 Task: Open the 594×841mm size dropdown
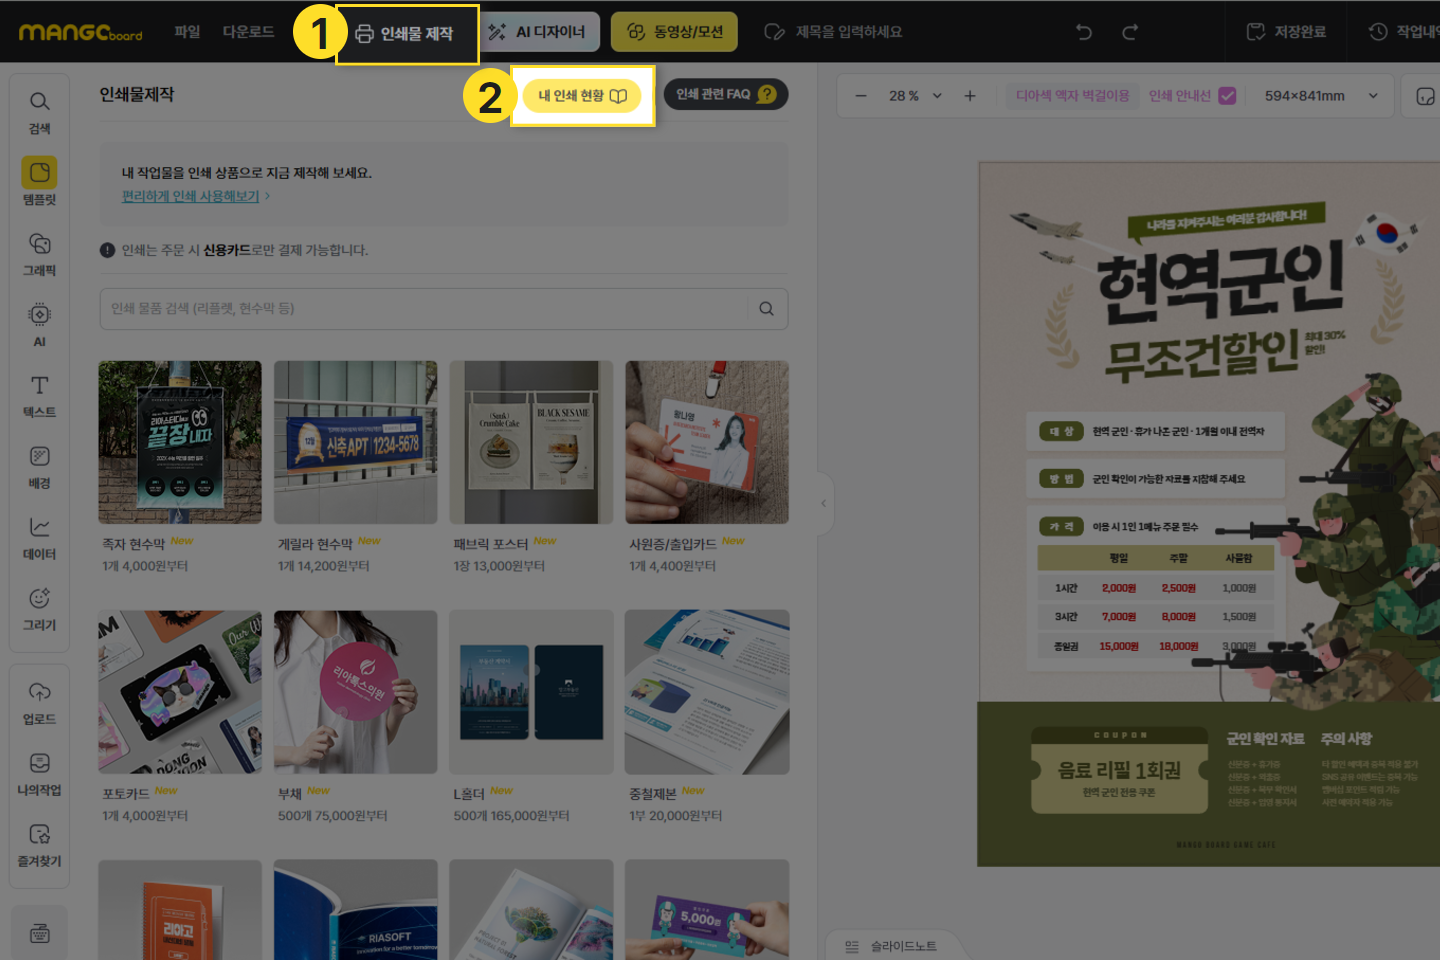pyautogui.click(x=1321, y=96)
